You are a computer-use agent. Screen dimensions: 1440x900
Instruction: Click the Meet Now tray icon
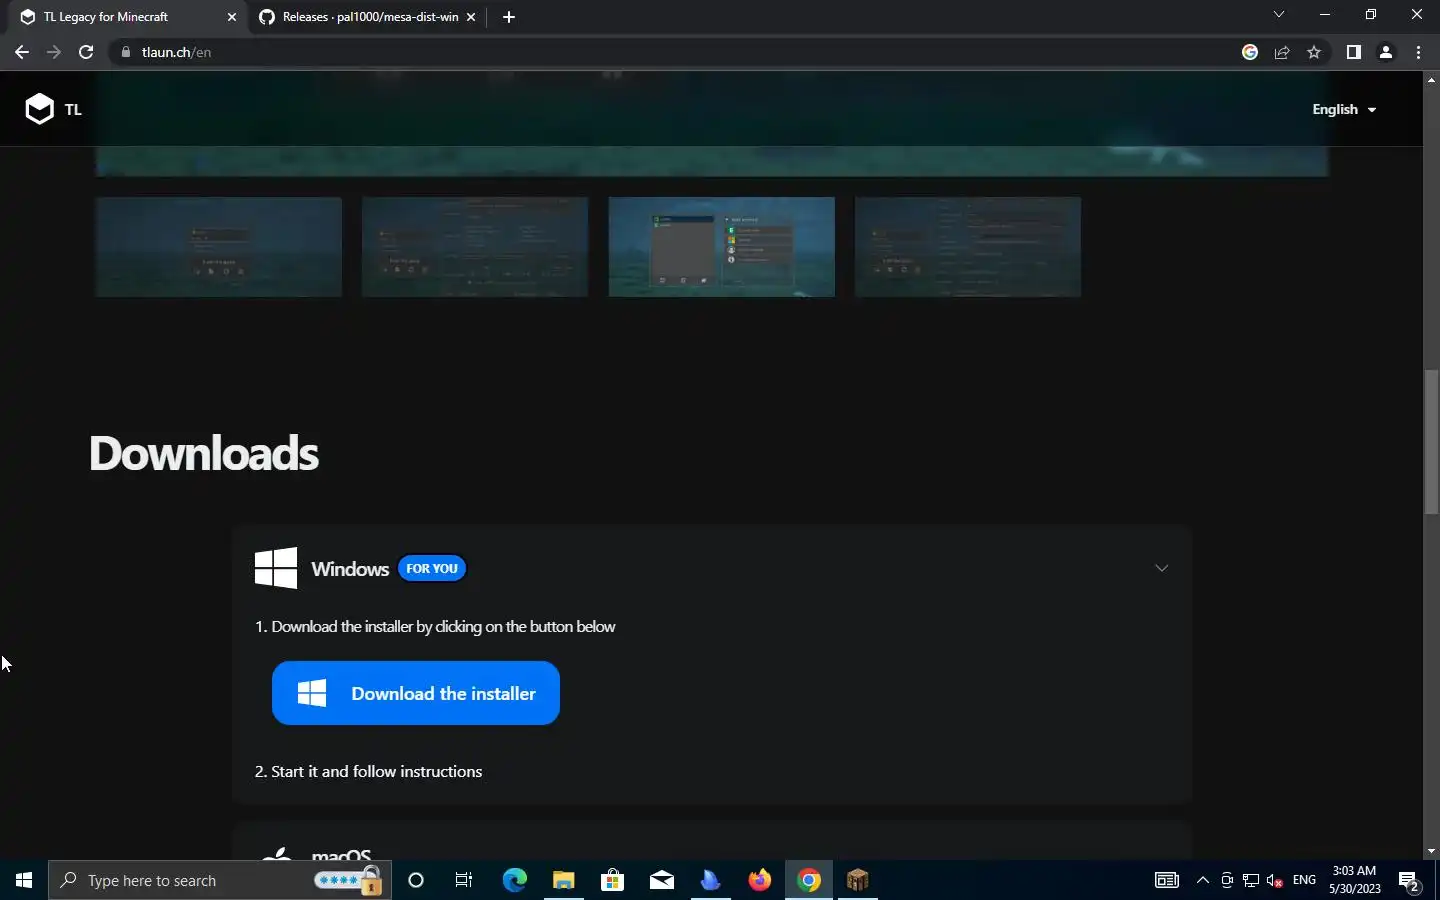point(1227,880)
